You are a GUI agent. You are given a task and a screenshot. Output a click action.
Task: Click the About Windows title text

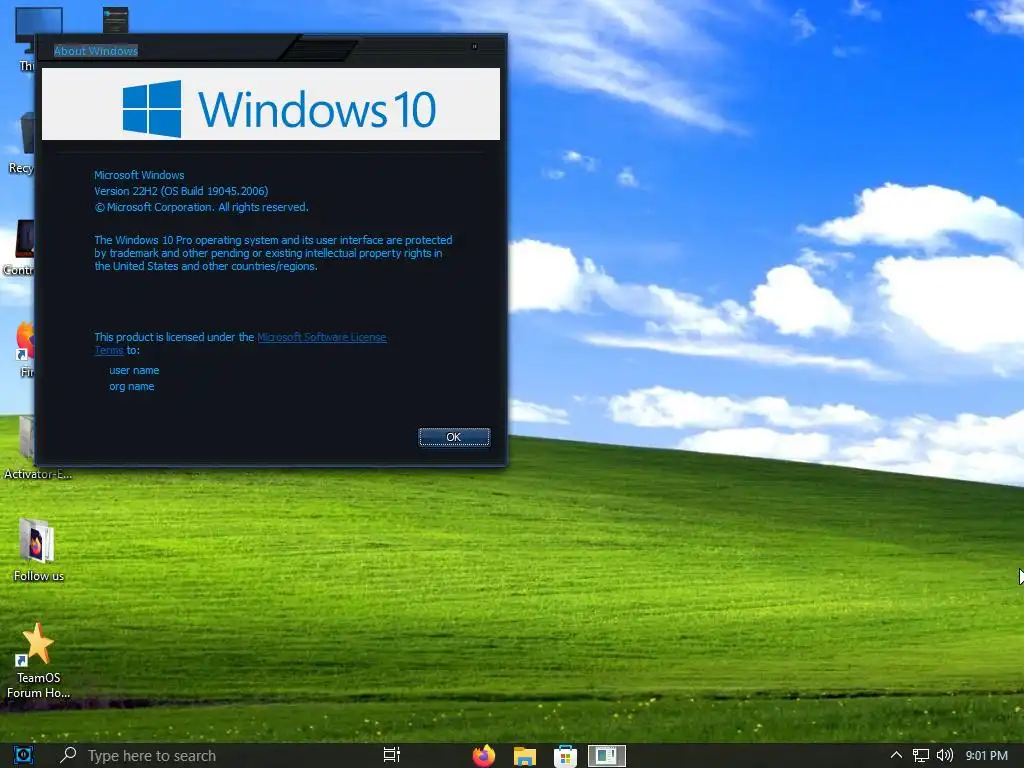point(96,51)
